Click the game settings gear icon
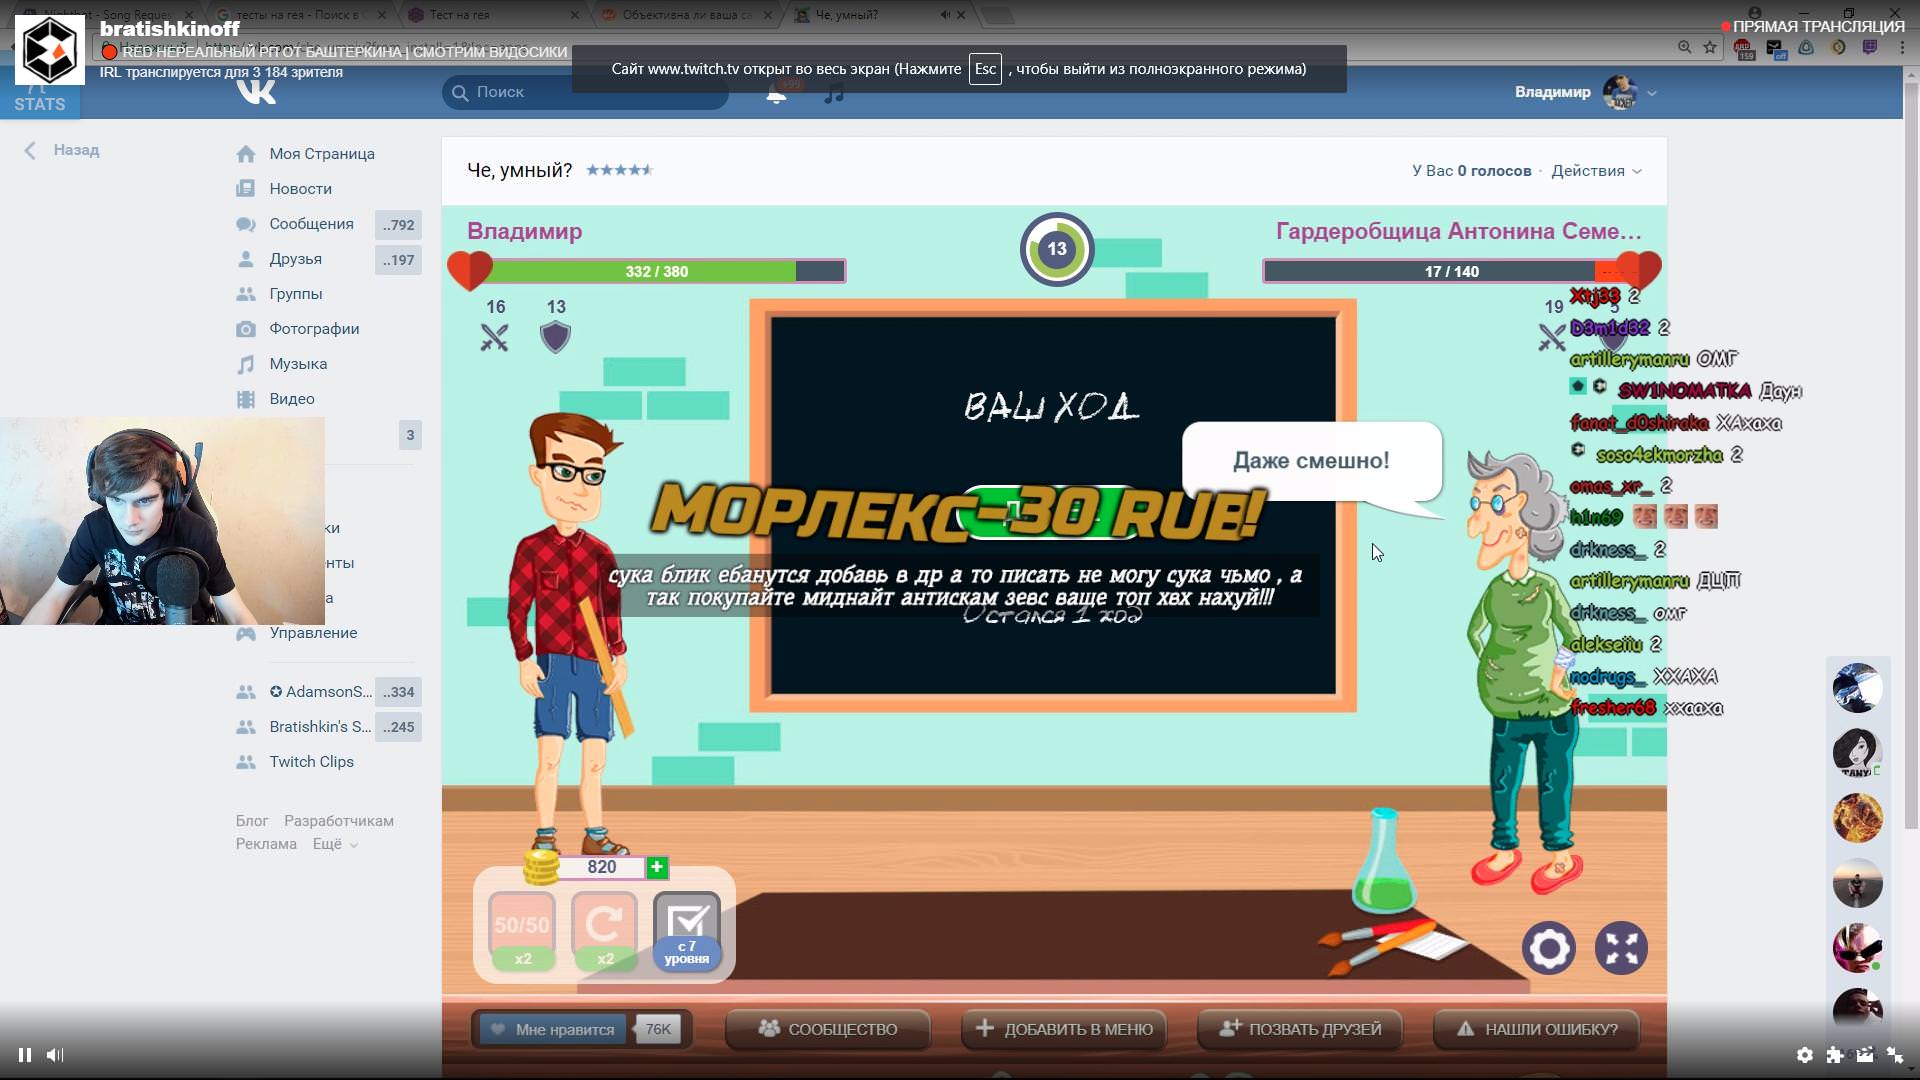This screenshot has width=1920, height=1080. pyautogui.click(x=1548, y=948)
